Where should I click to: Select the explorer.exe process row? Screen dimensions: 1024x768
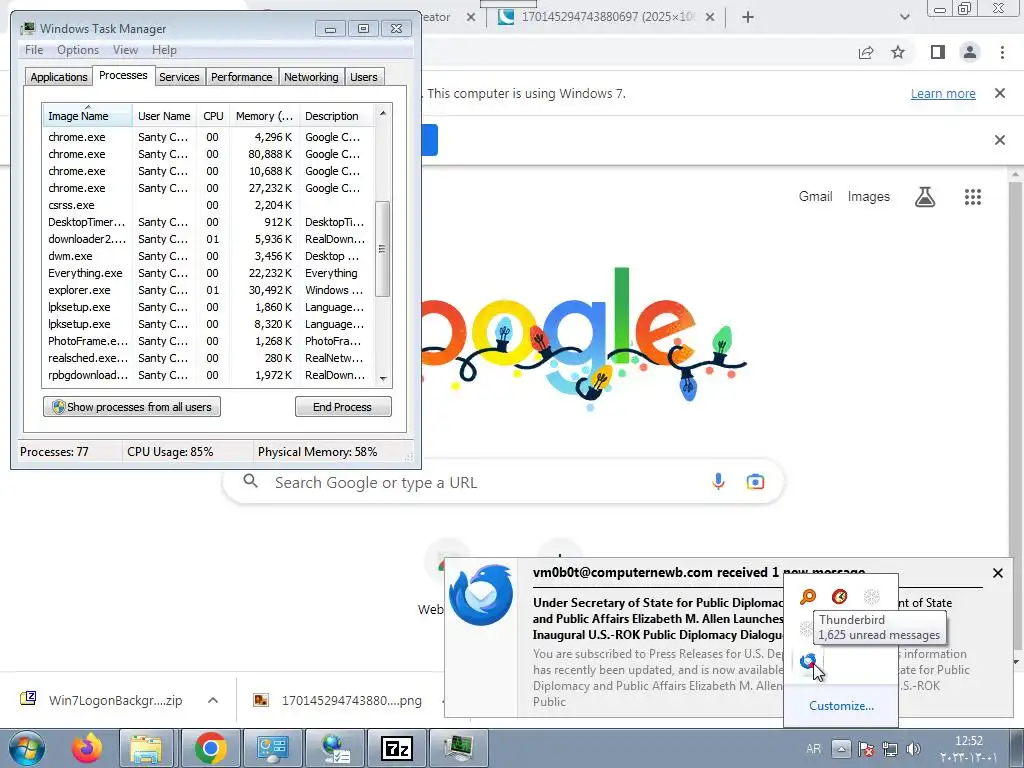coord(208,290)
